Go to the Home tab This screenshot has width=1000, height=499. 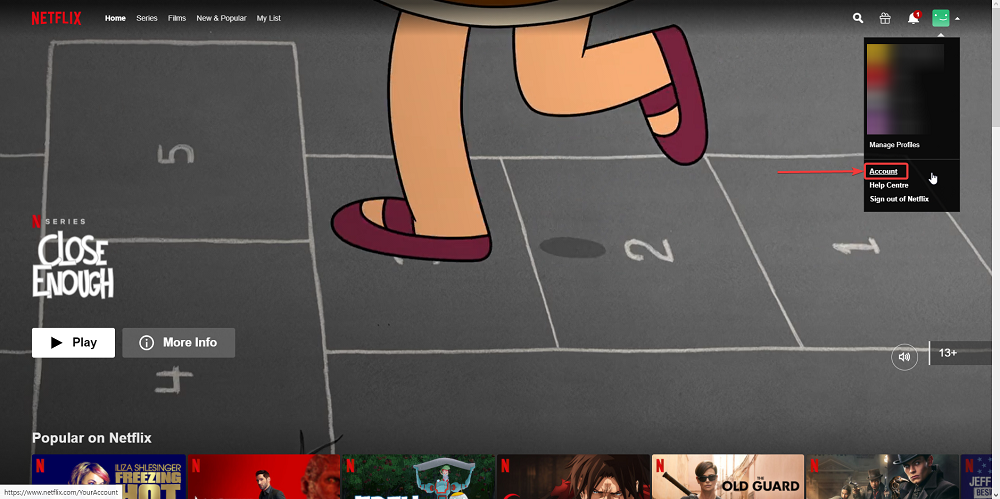(x=115, y=18)
